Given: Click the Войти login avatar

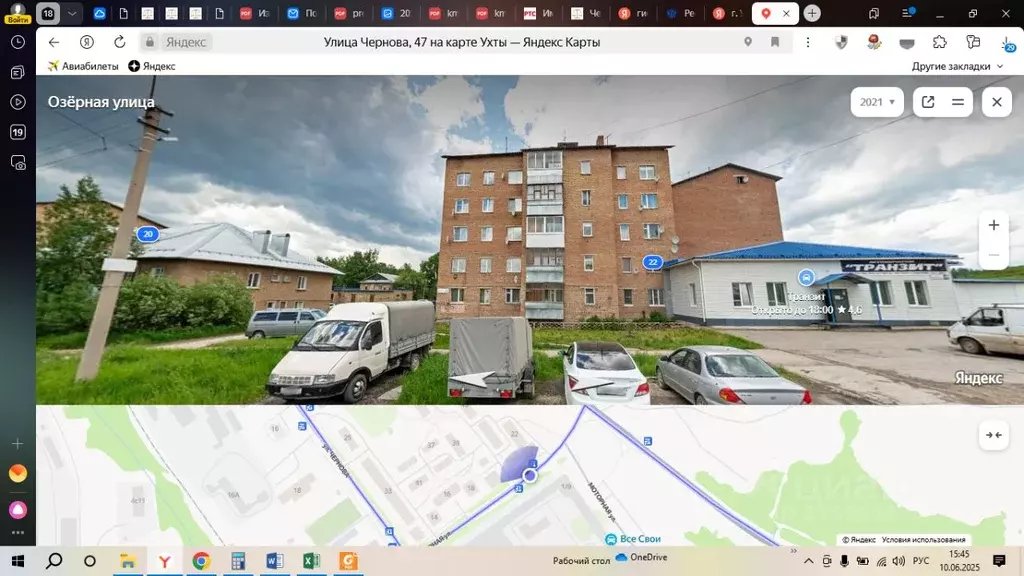Looking at the screenshot, I should (18, 13).
